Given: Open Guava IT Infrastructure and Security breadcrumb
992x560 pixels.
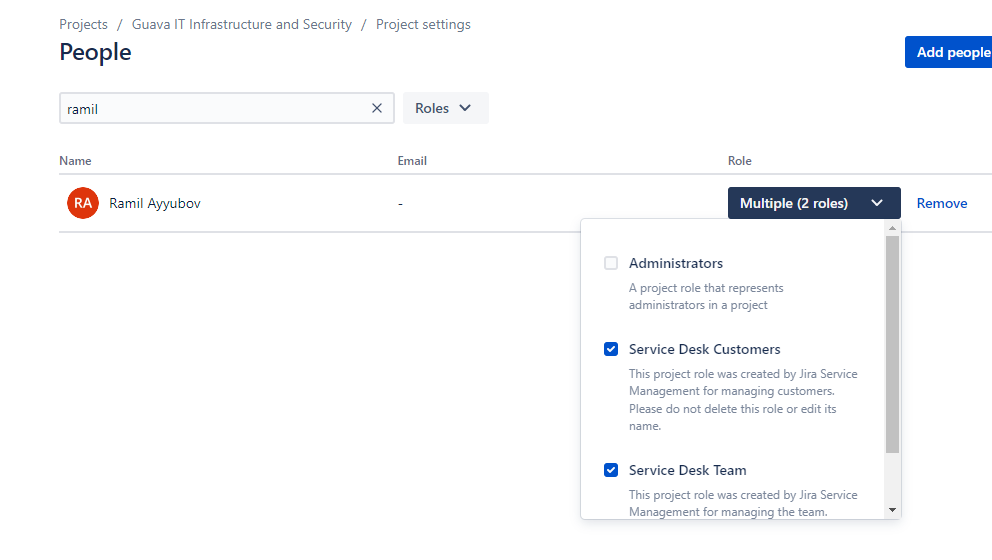Looking at the screenshot, I should pos(242,24).
